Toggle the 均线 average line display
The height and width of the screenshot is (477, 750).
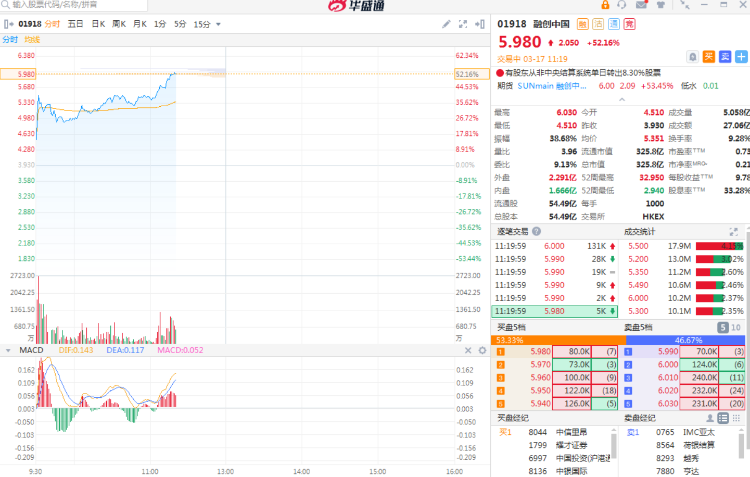click(x=32, y=40)
